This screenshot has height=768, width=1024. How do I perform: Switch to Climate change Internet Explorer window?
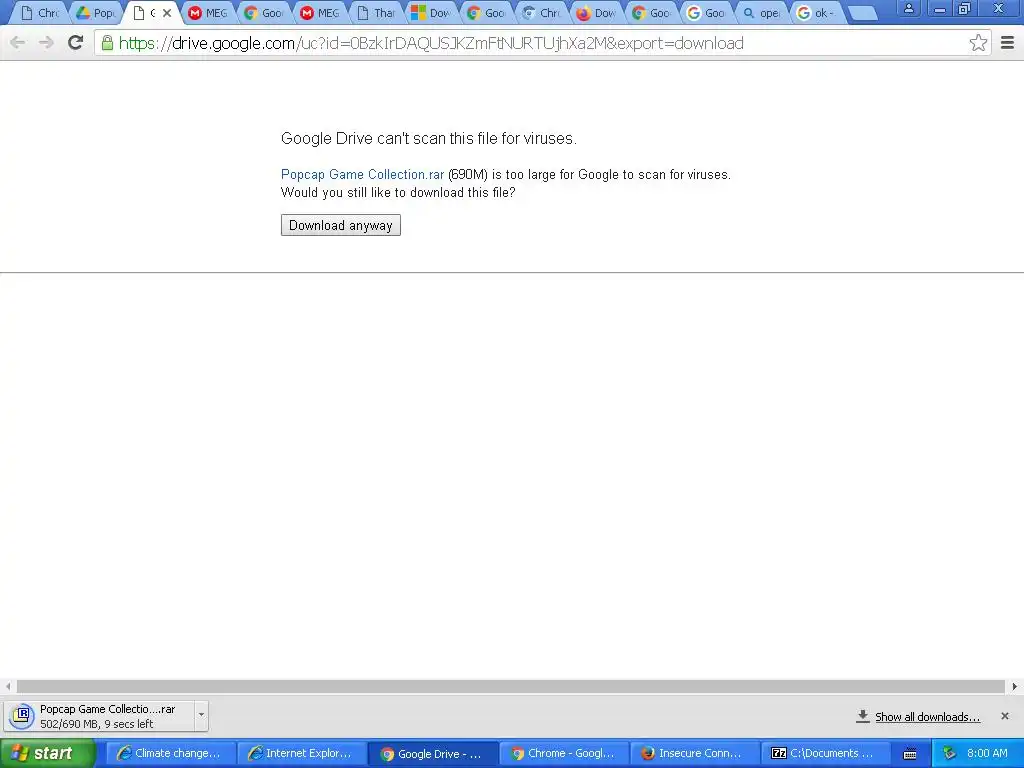(x=170, y=754)
